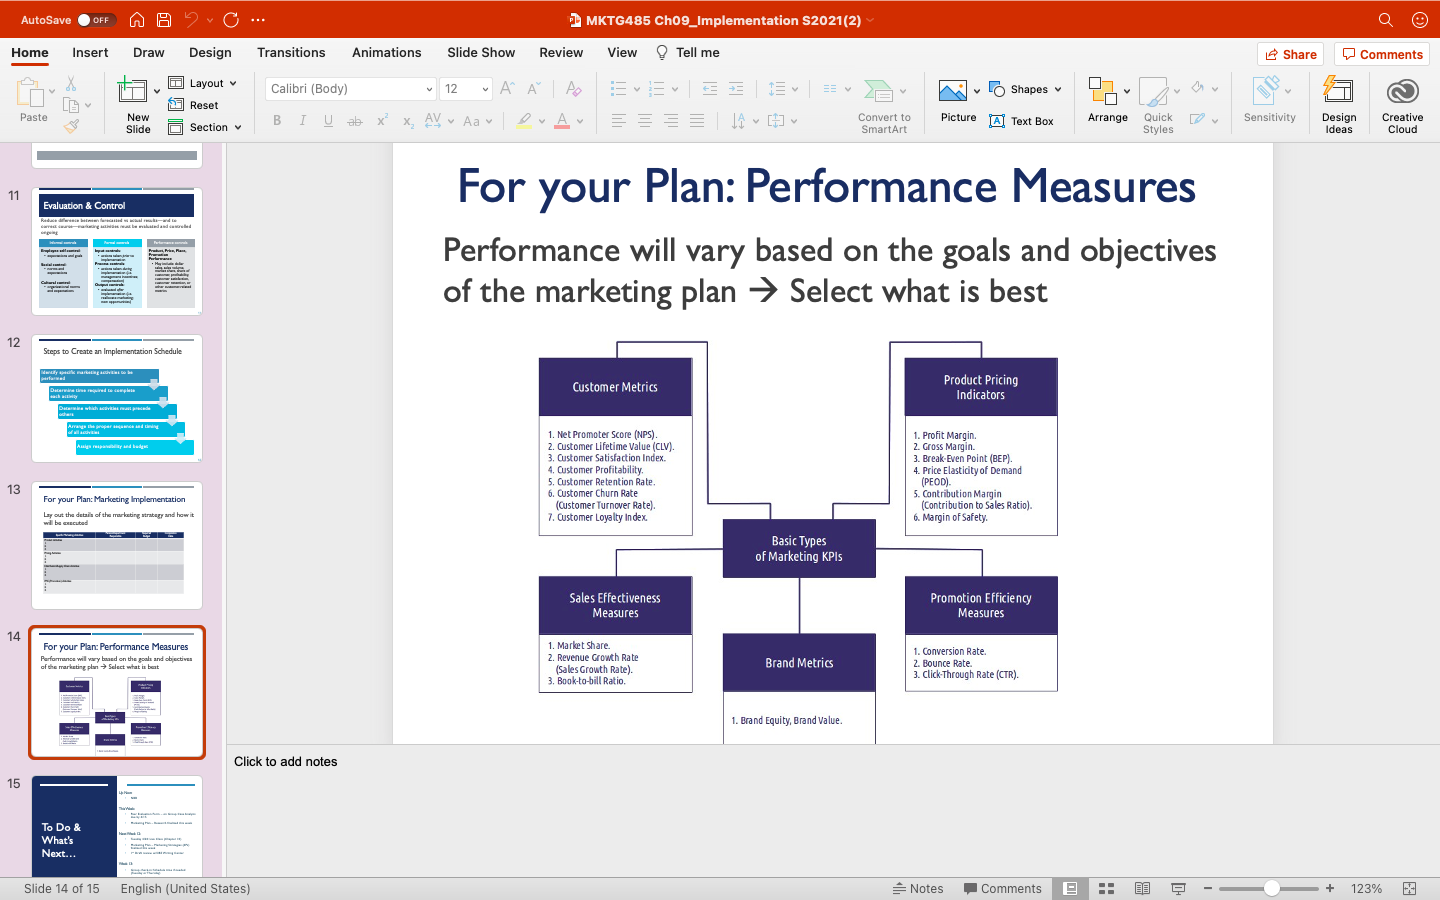The height and width of the screenshot is (900, 1440).
Task: Save the presentation using the floppy disk icon
Action: coord(164,20)
